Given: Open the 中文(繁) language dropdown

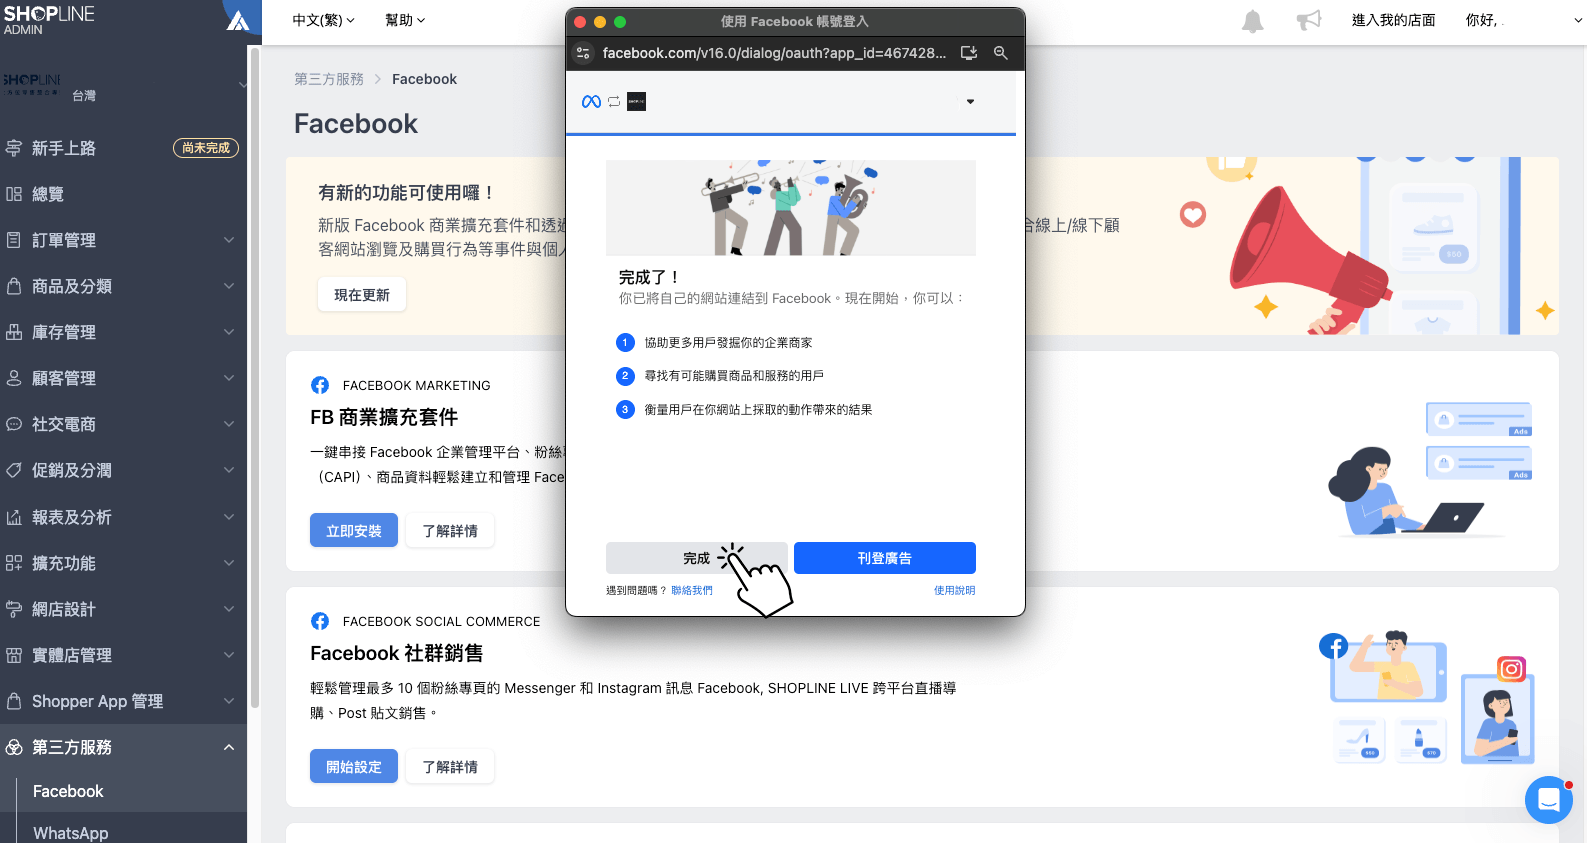Looking at the screenshot, I should click(x=323, y=20).
